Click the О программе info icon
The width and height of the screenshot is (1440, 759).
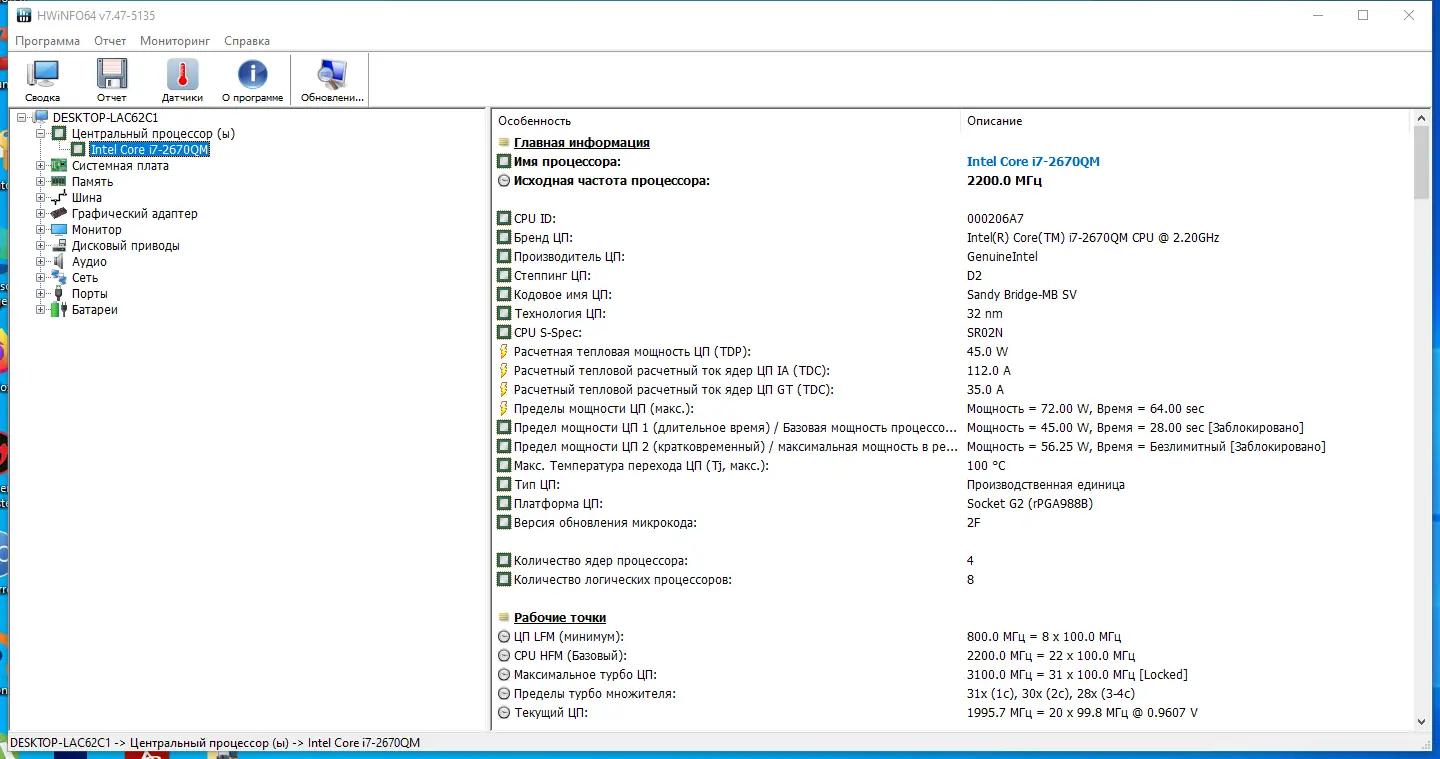[253, 80]
